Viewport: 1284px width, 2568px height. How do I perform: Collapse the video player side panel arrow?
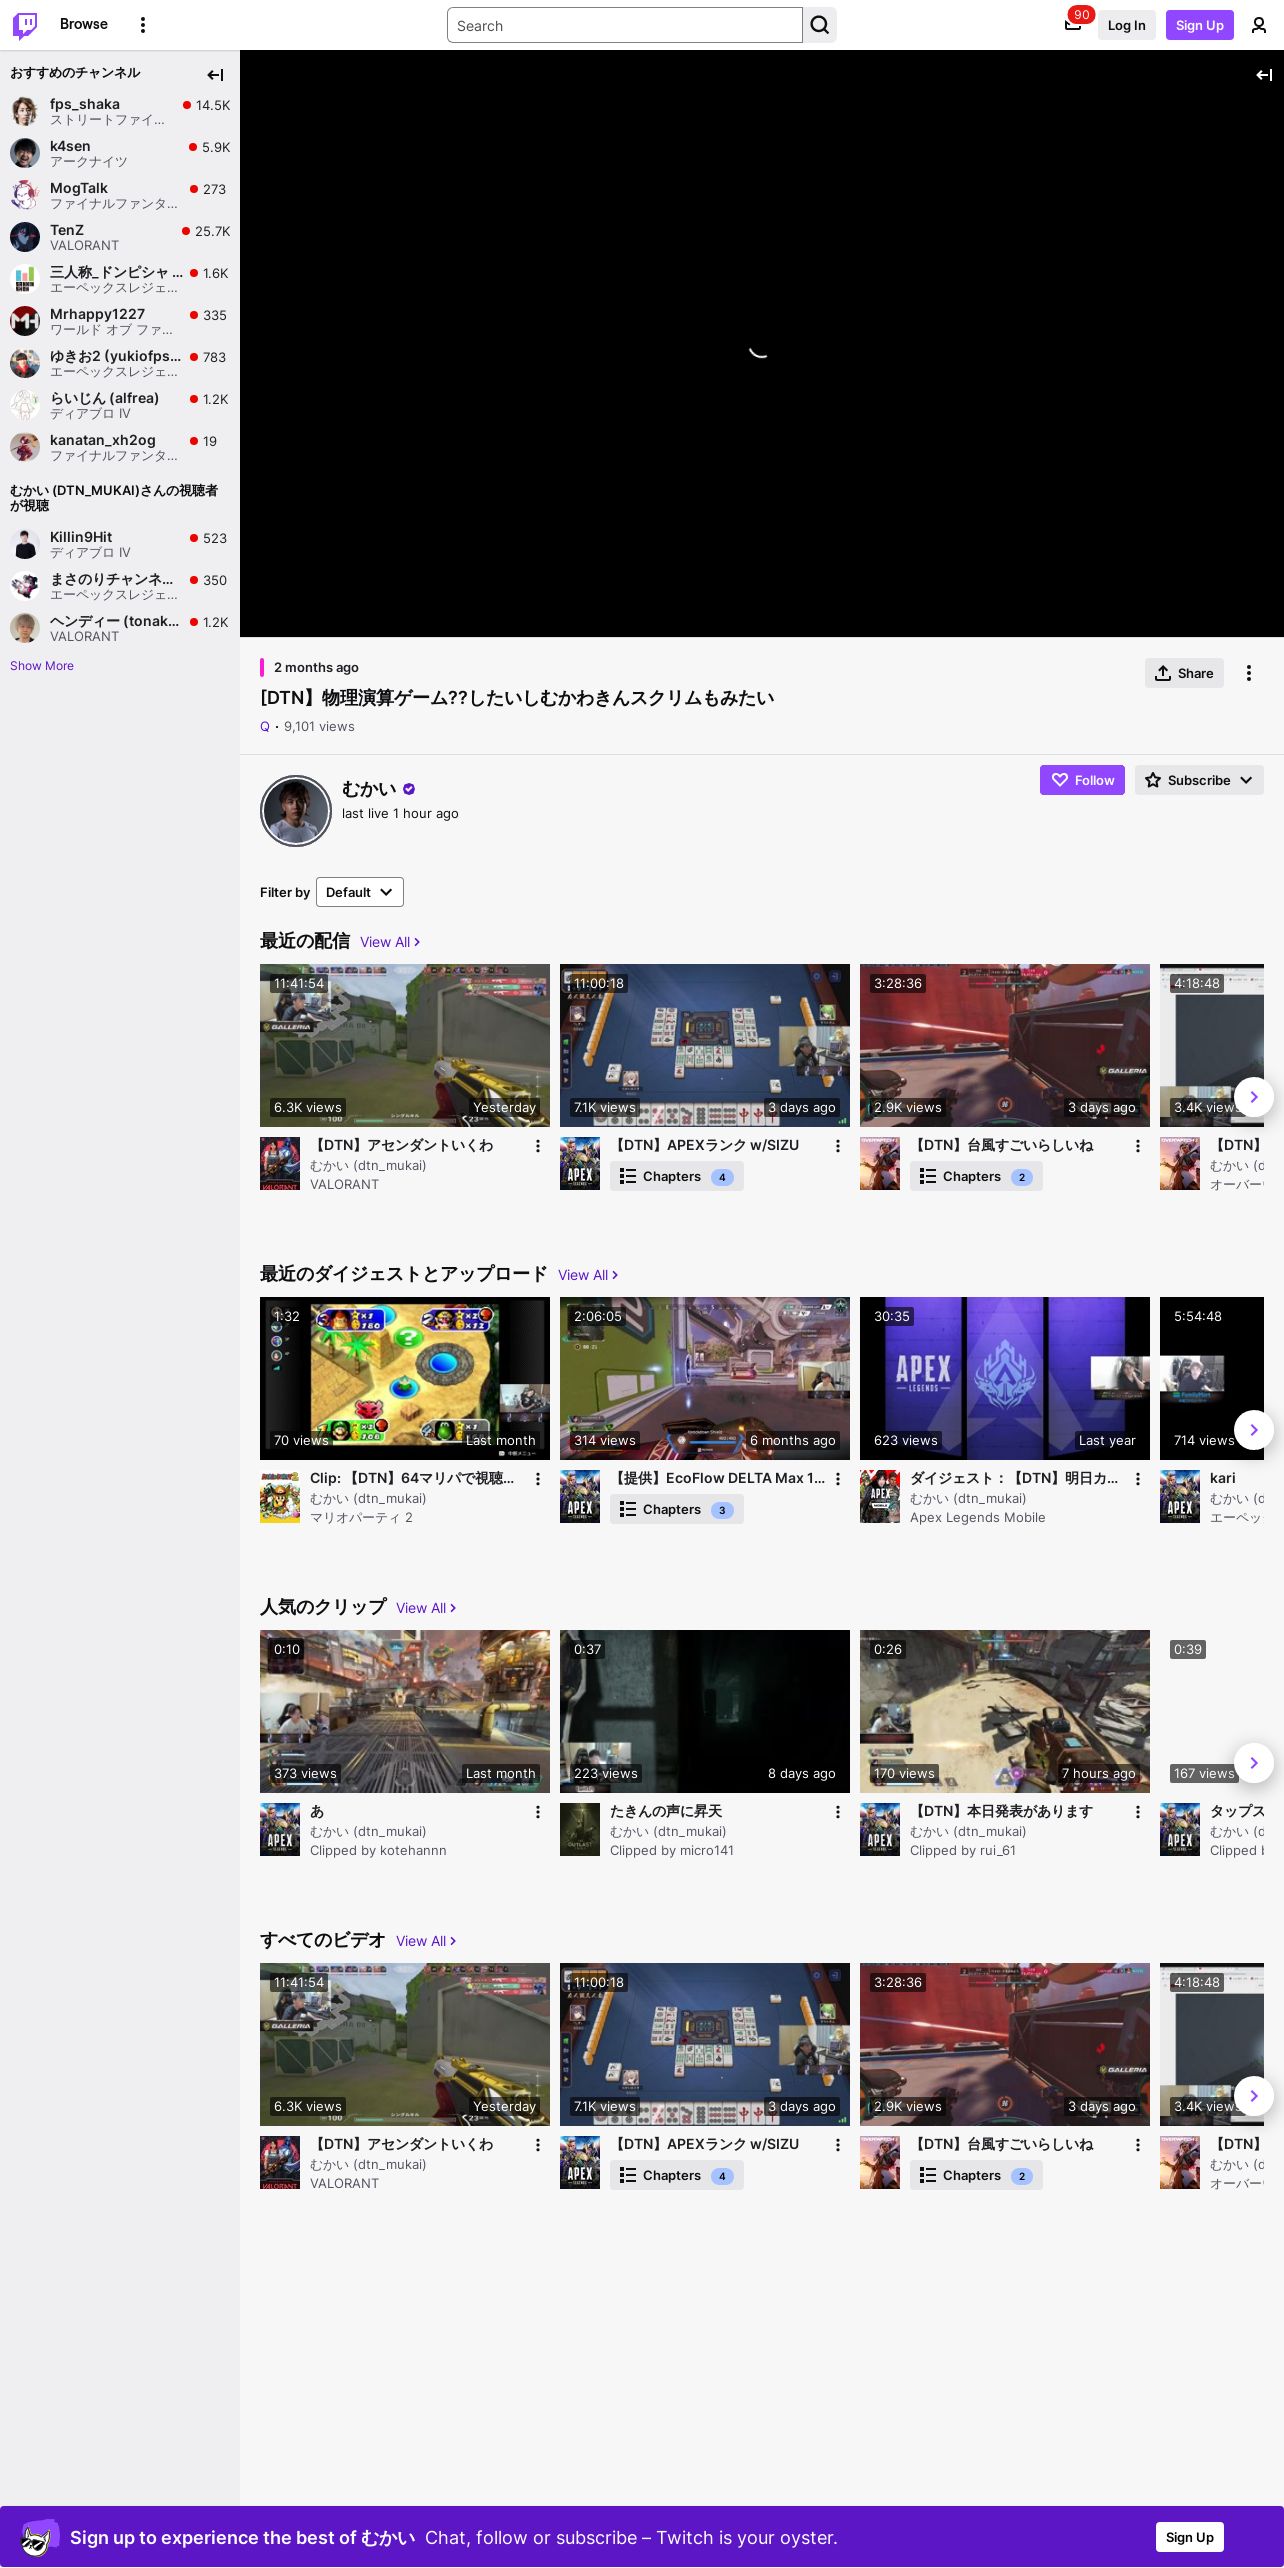pos(1264,75)
